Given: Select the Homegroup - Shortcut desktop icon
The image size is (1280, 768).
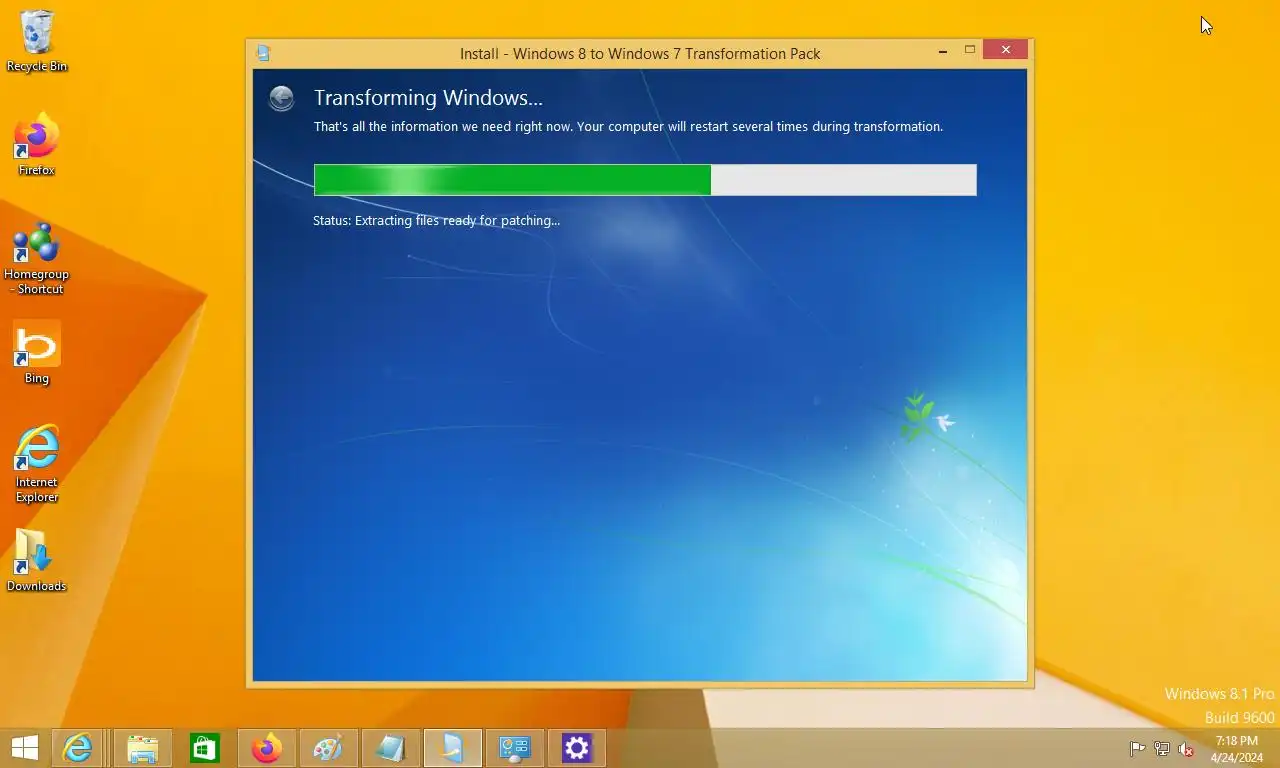Looking at the screenshot, I should [37, 258].
